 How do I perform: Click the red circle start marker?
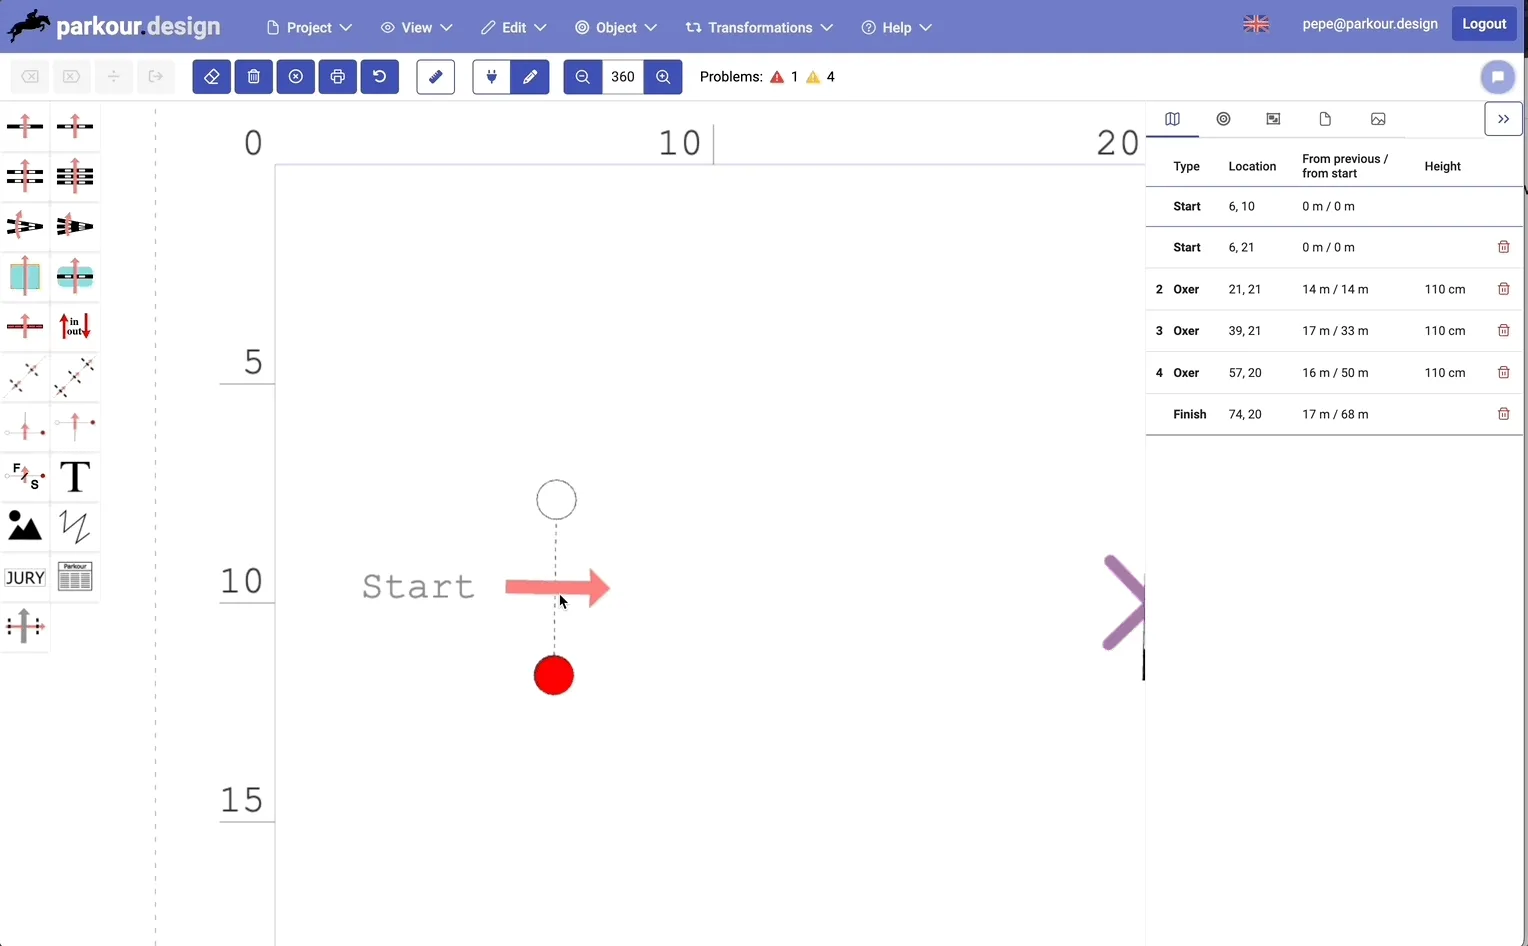tap(554, 676)
